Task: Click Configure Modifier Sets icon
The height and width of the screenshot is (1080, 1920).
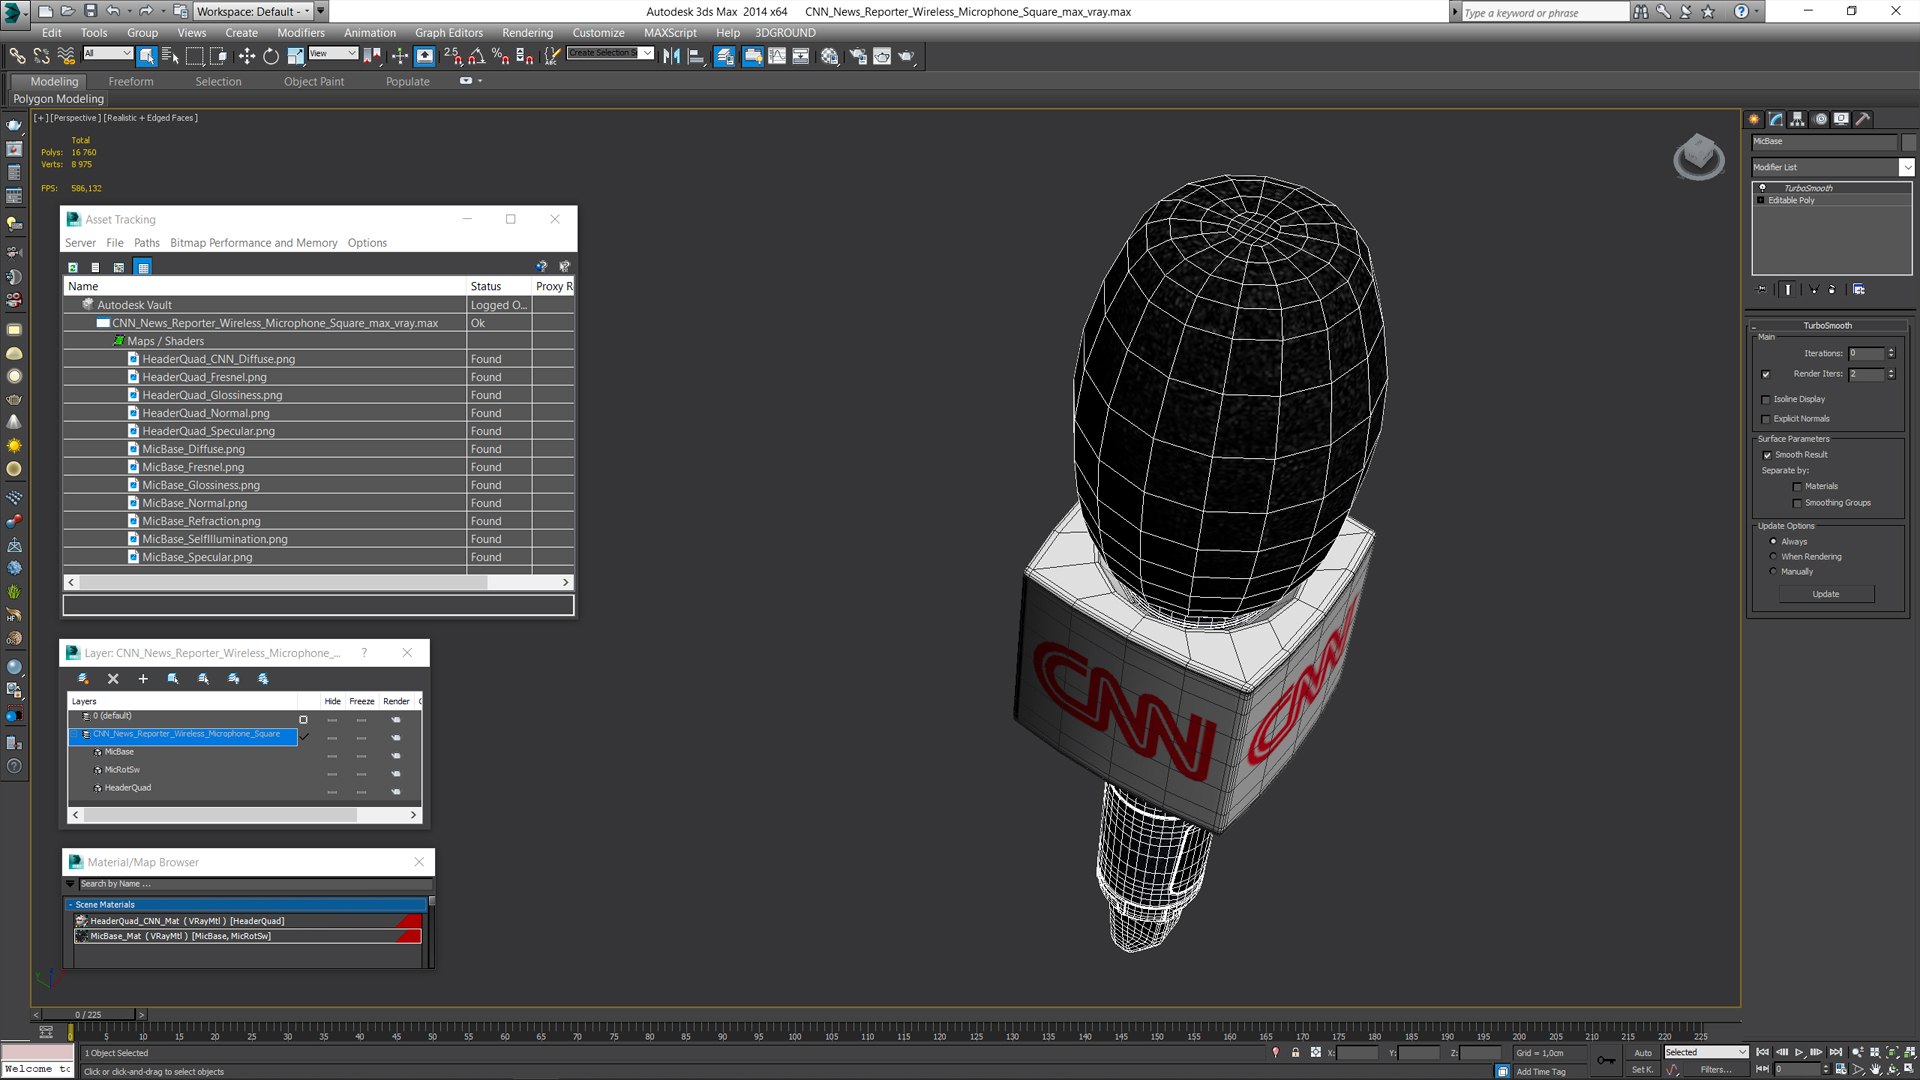Action: click(1859, 289)
